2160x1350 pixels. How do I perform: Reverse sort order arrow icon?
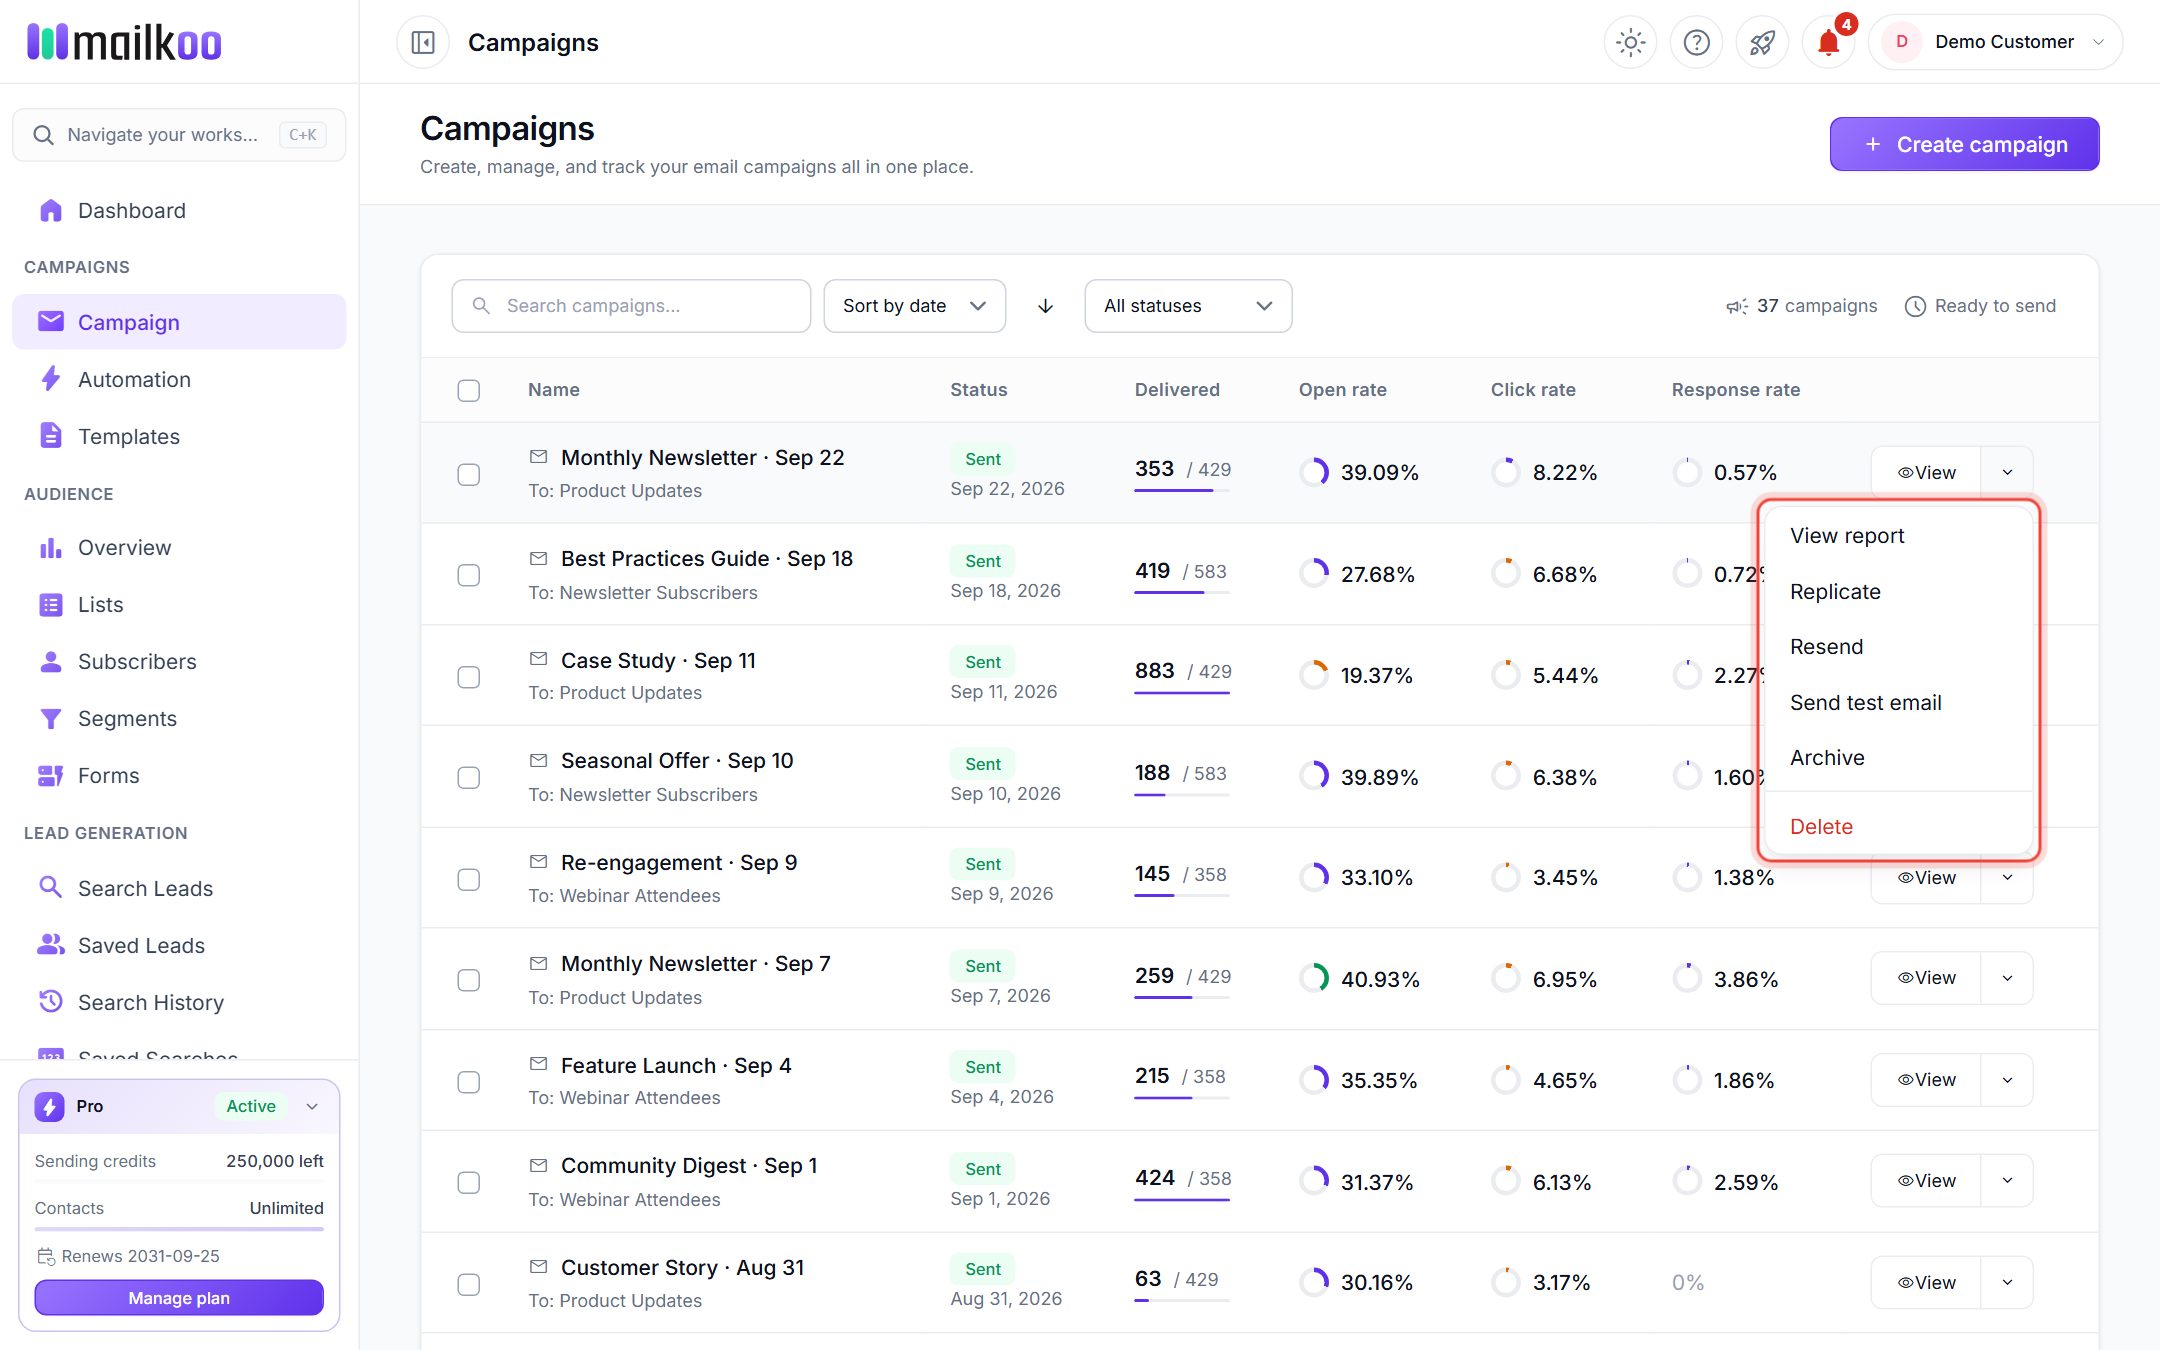tap(1045, 306)
